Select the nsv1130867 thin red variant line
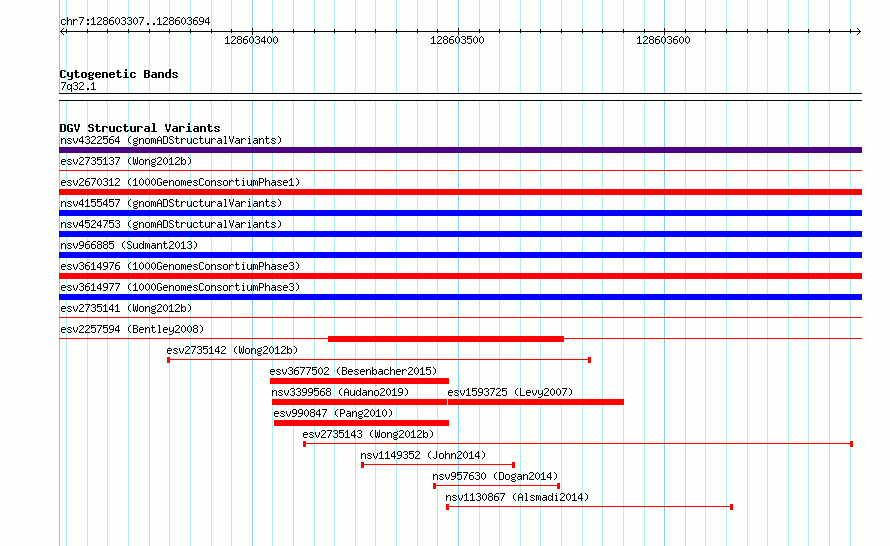The width and height of the screenshot is (890, 546). click(x=589, y=507)
